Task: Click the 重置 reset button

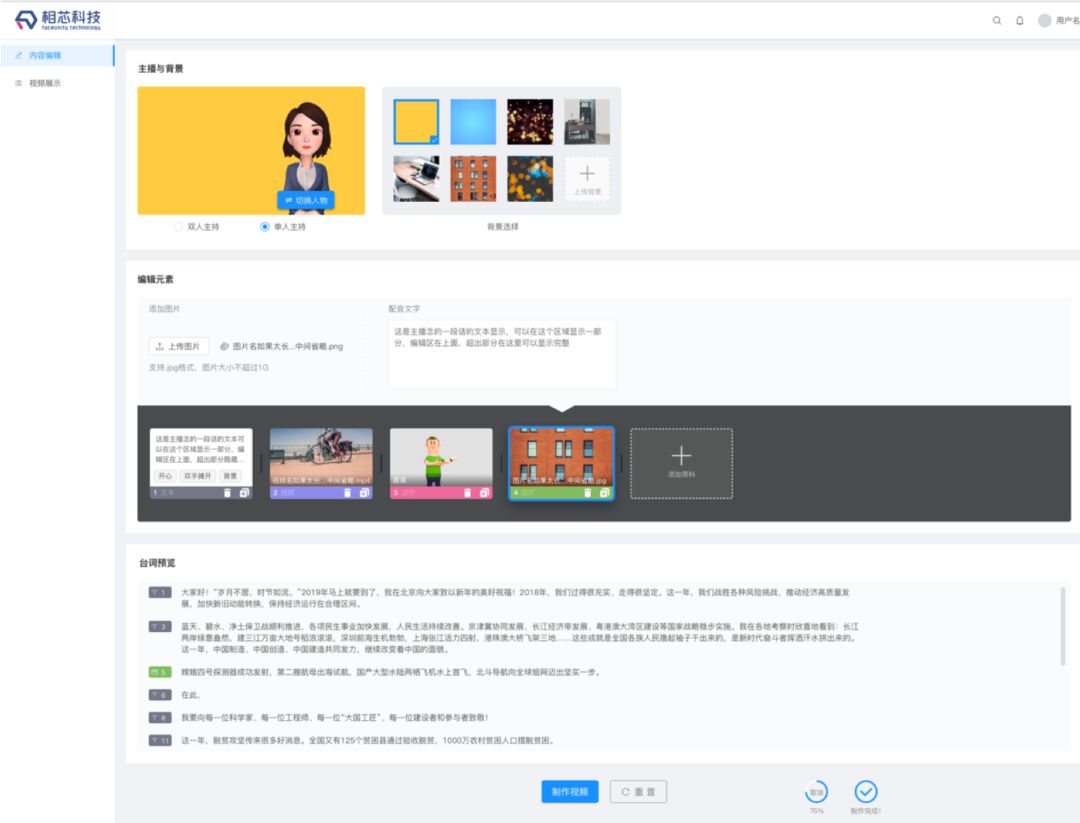Action: (x=638, y=791)
